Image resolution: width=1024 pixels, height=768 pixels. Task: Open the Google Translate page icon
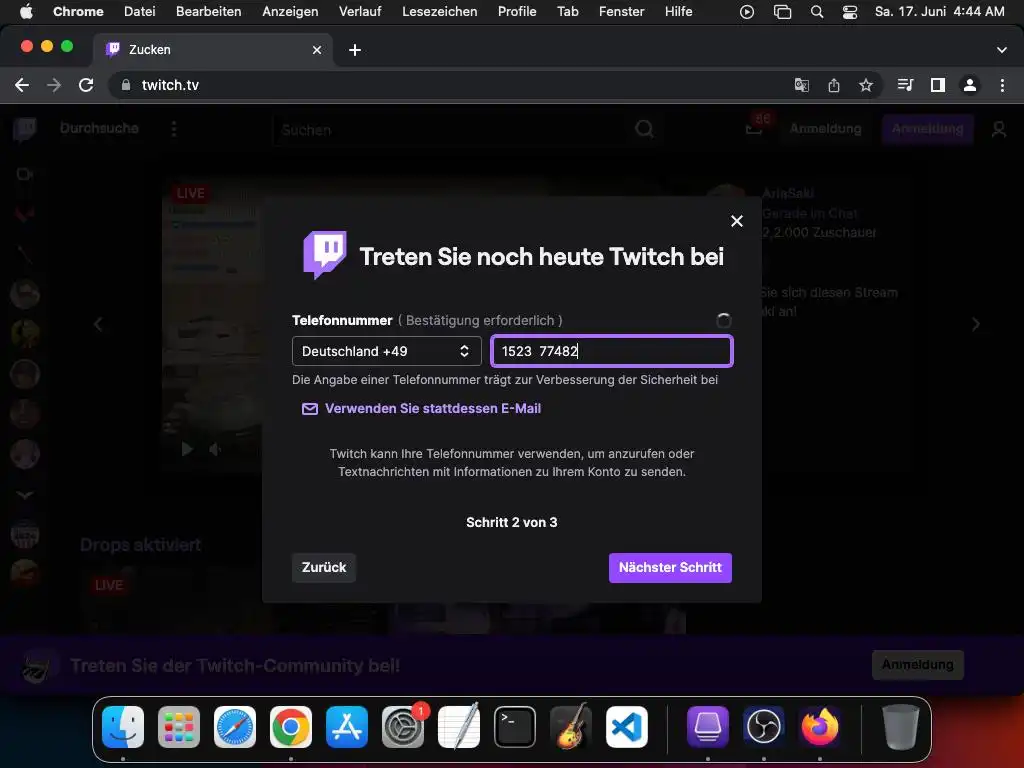(x=801, y=85)
